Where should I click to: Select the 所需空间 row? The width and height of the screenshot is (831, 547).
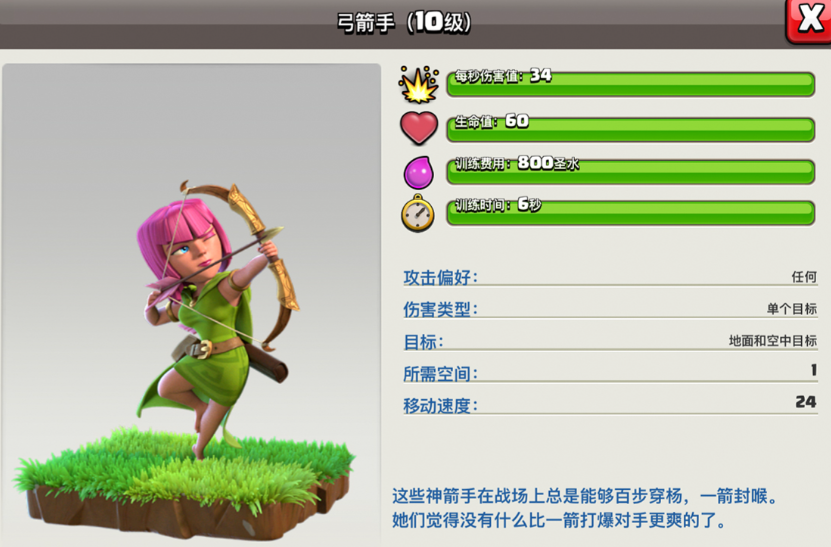point(610,373)
